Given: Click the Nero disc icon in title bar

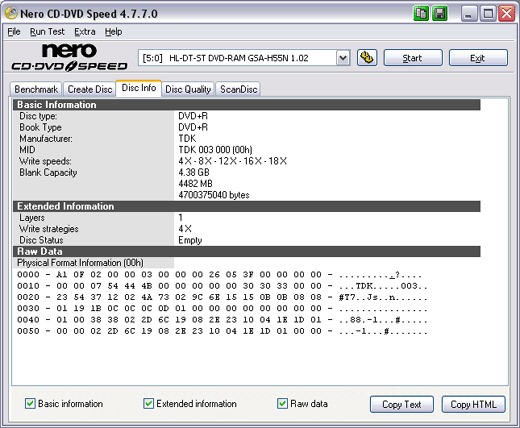Looking at the screenshot, I should coord(11,13).
